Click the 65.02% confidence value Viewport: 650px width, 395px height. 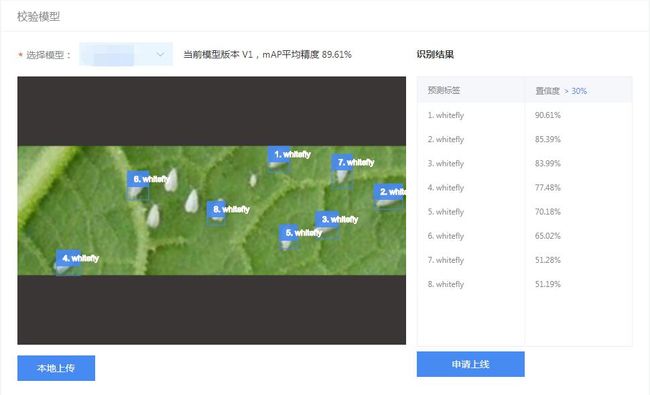548,236
